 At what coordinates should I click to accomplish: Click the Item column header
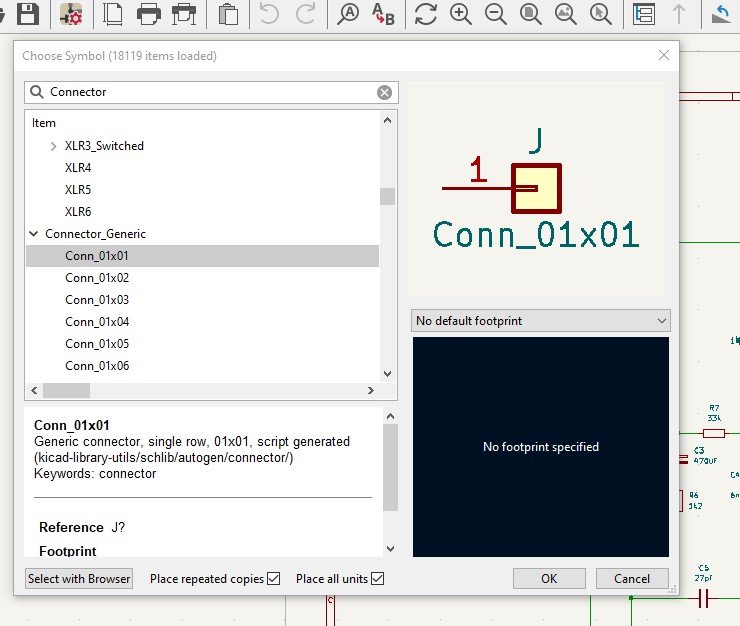44,123
